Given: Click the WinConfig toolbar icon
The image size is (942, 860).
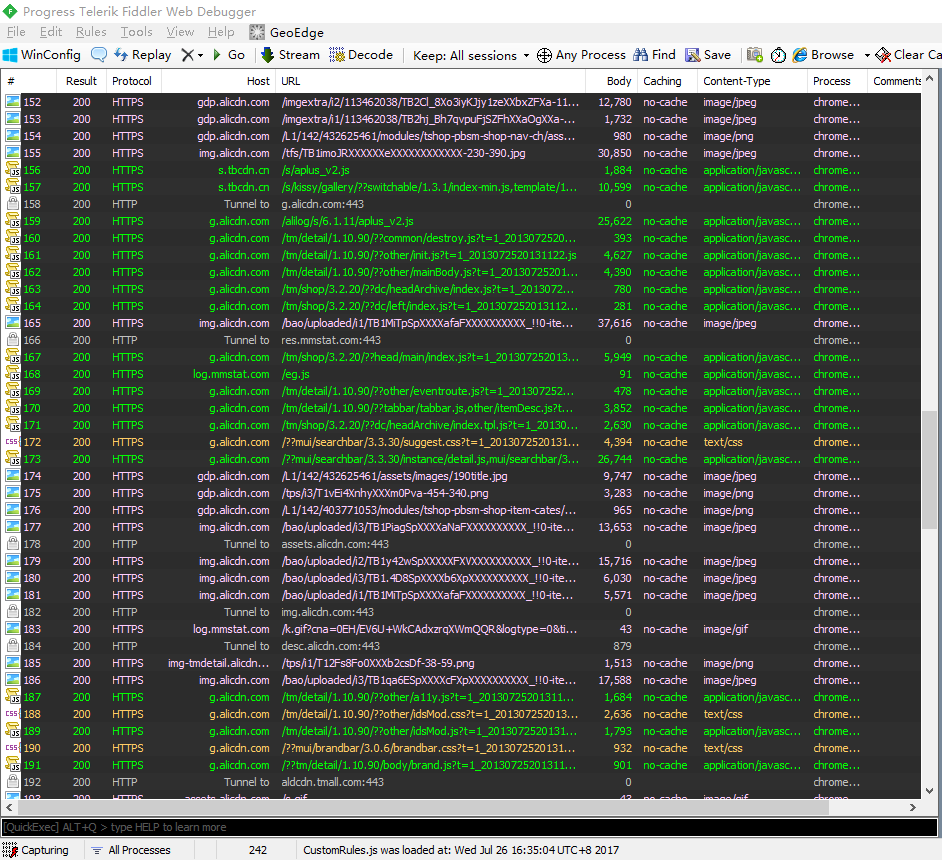Looking at the screenshot, I should point(10,55).
